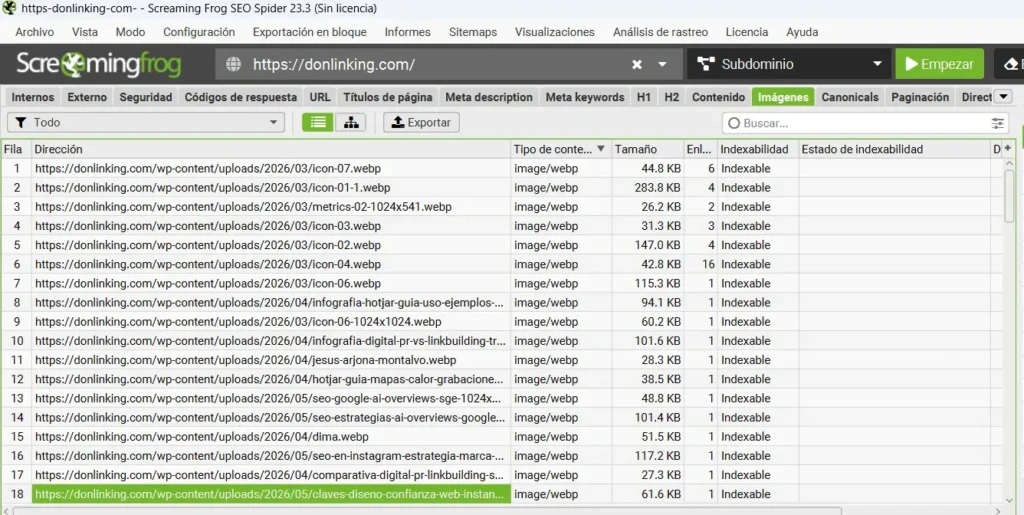Switch to the Externo tab
Image resolution: width=1024 pixels, height=515 pixels.
tap(87, 97)
